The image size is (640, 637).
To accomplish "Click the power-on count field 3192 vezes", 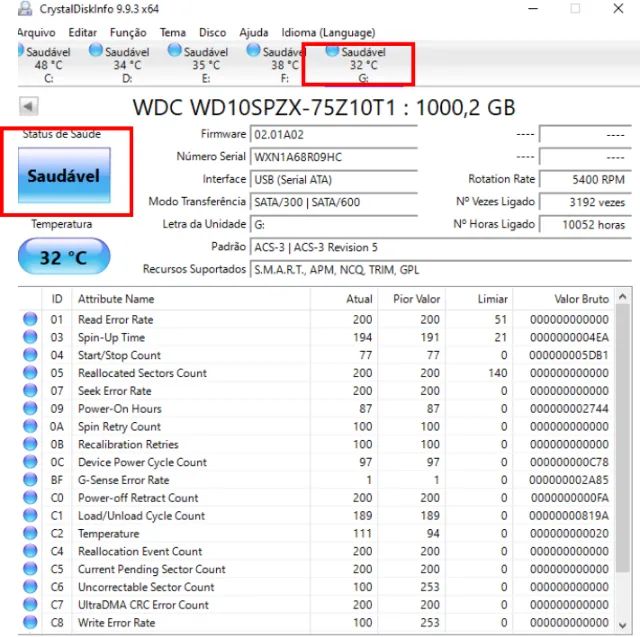I will 585,202.
